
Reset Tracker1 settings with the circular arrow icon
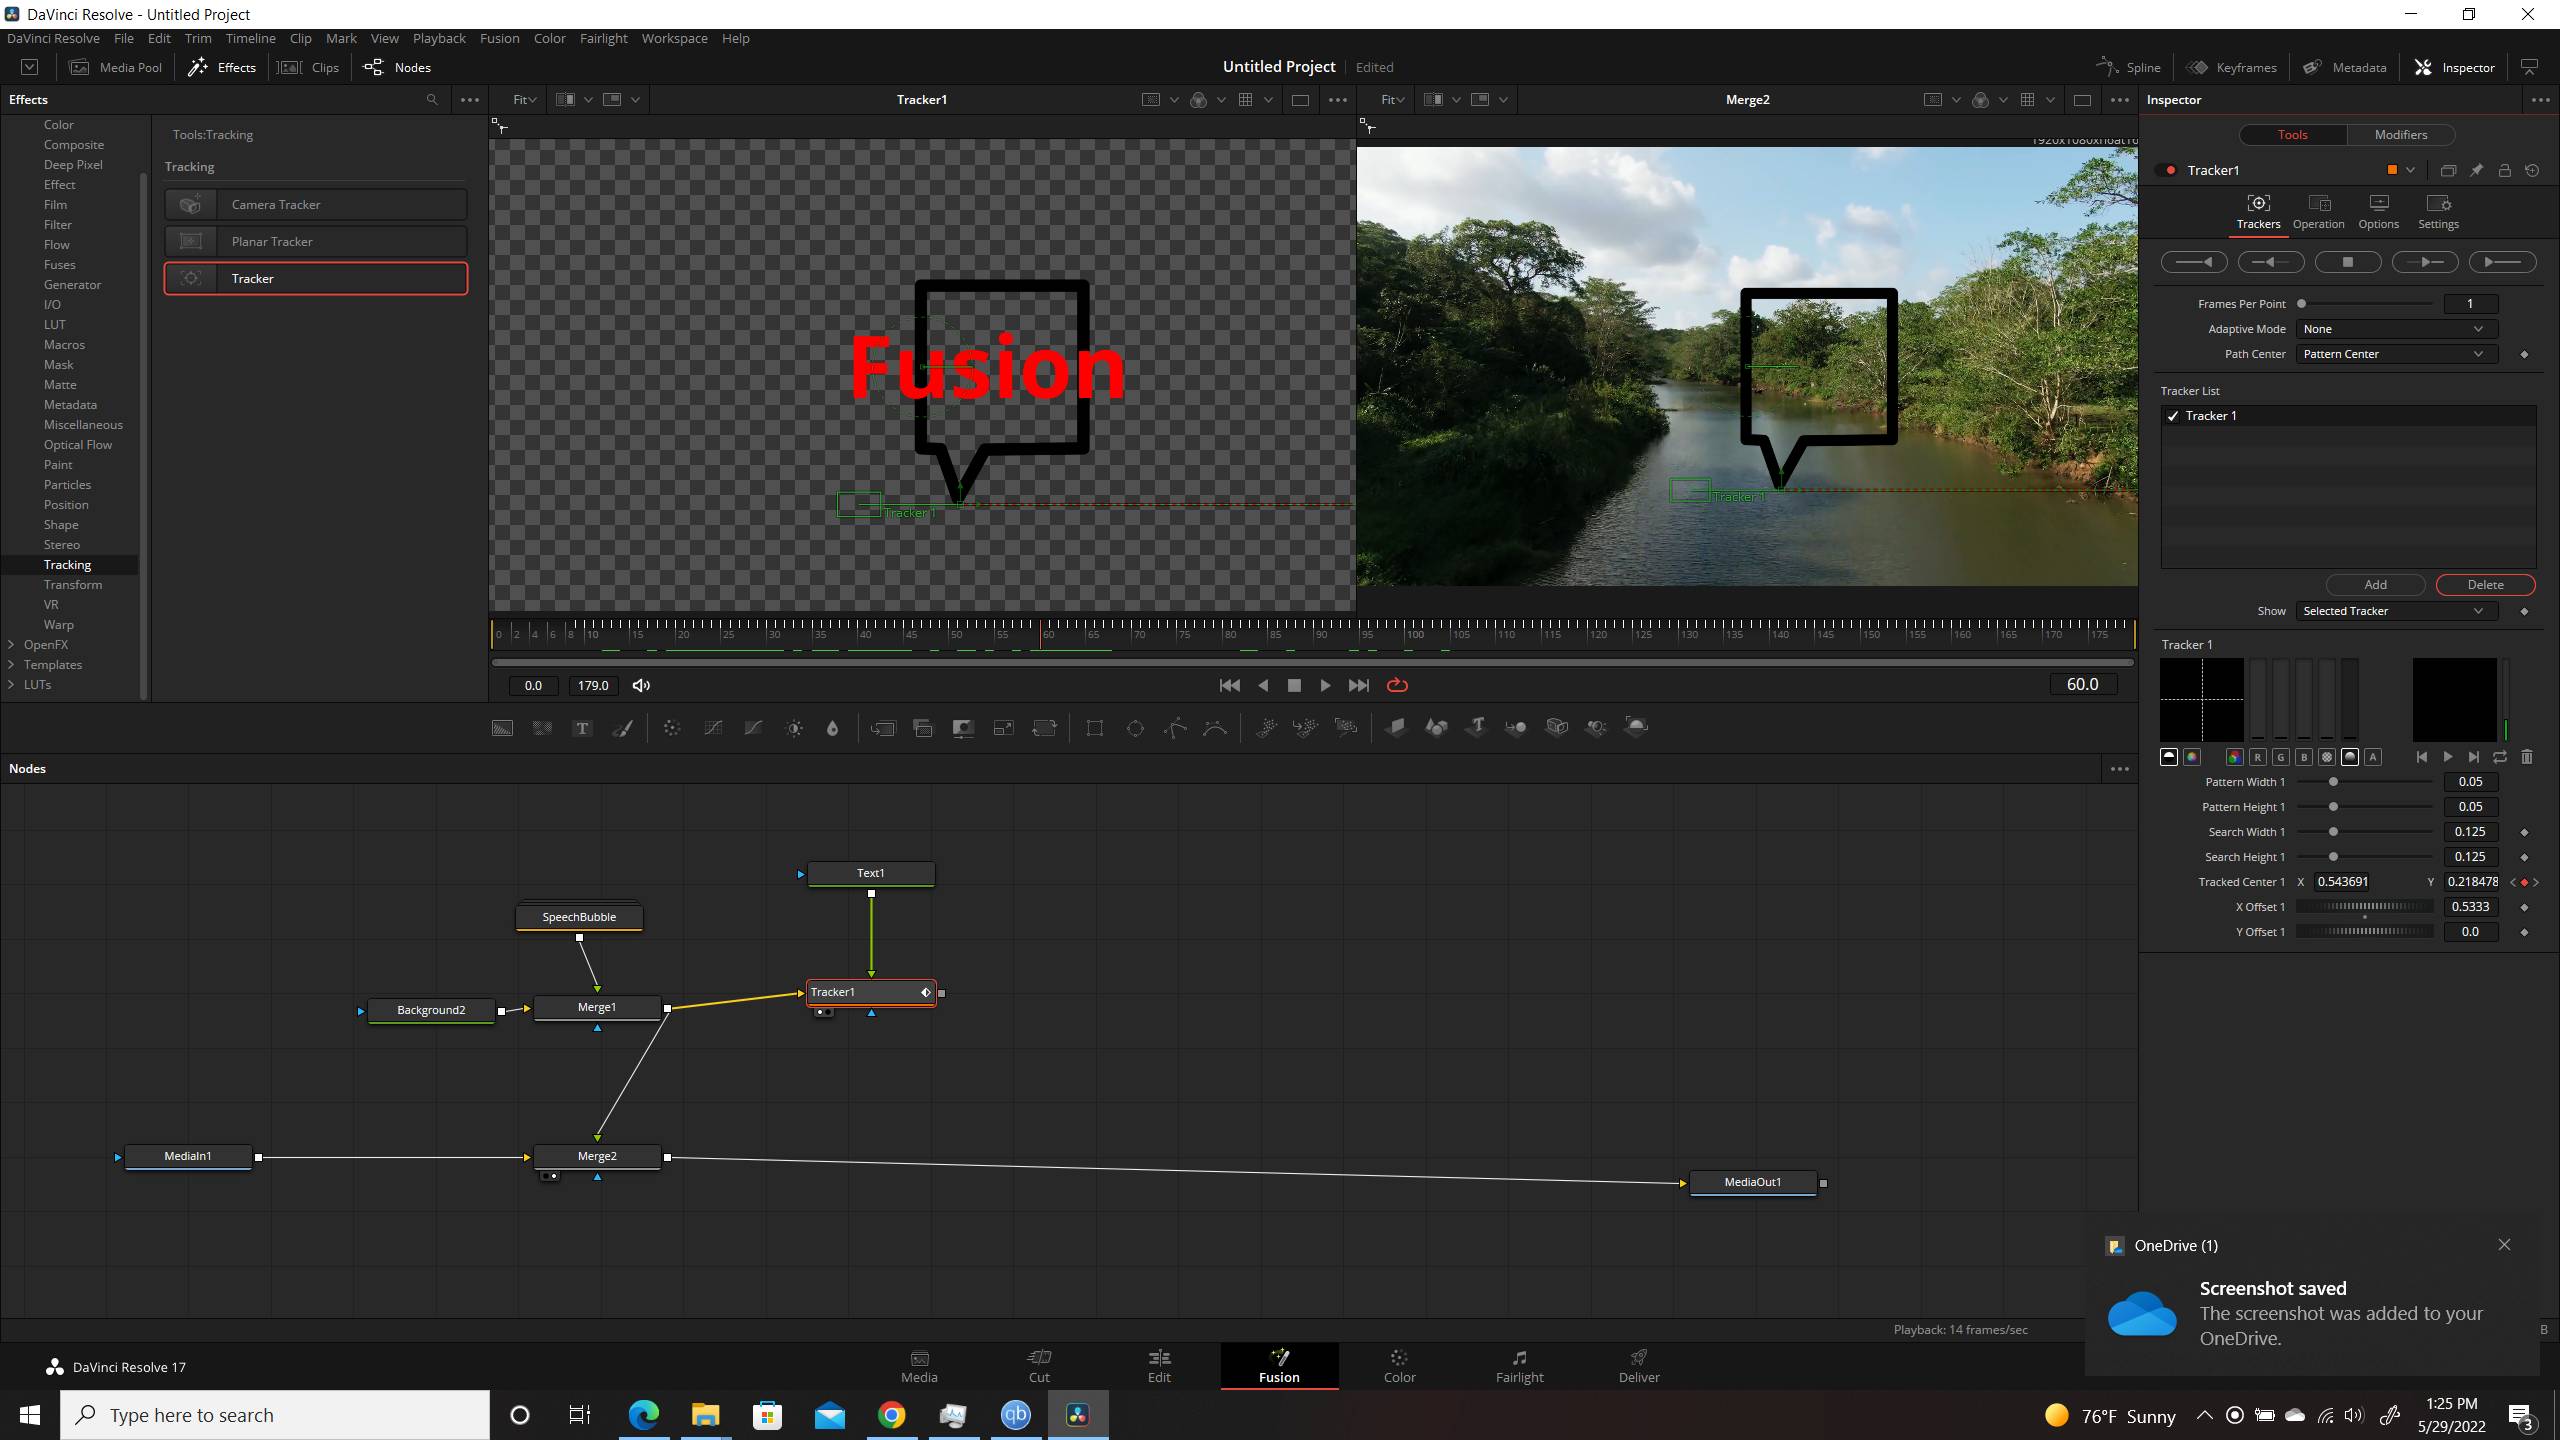click(2532, 170)
